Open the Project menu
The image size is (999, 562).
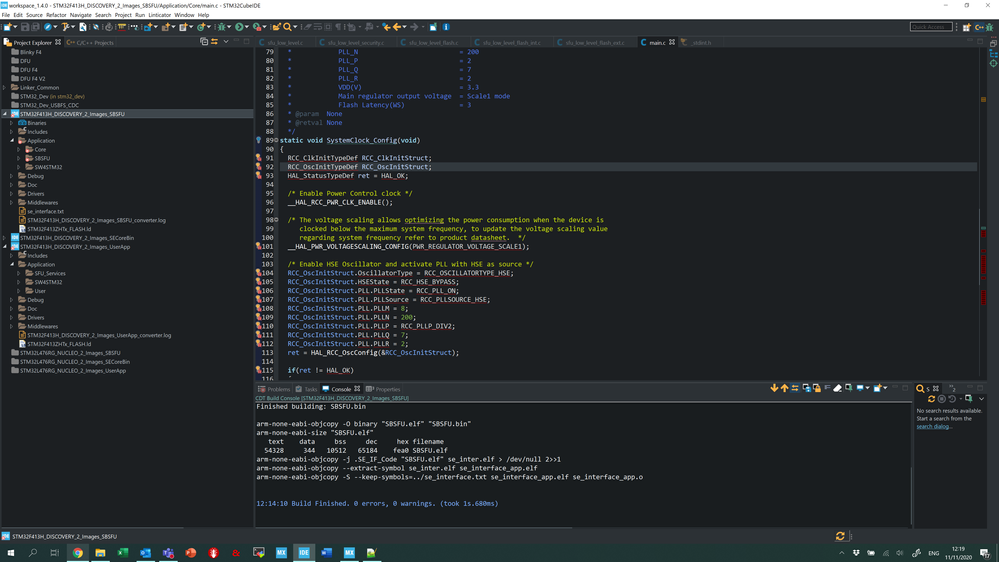[x=123, y=15]
